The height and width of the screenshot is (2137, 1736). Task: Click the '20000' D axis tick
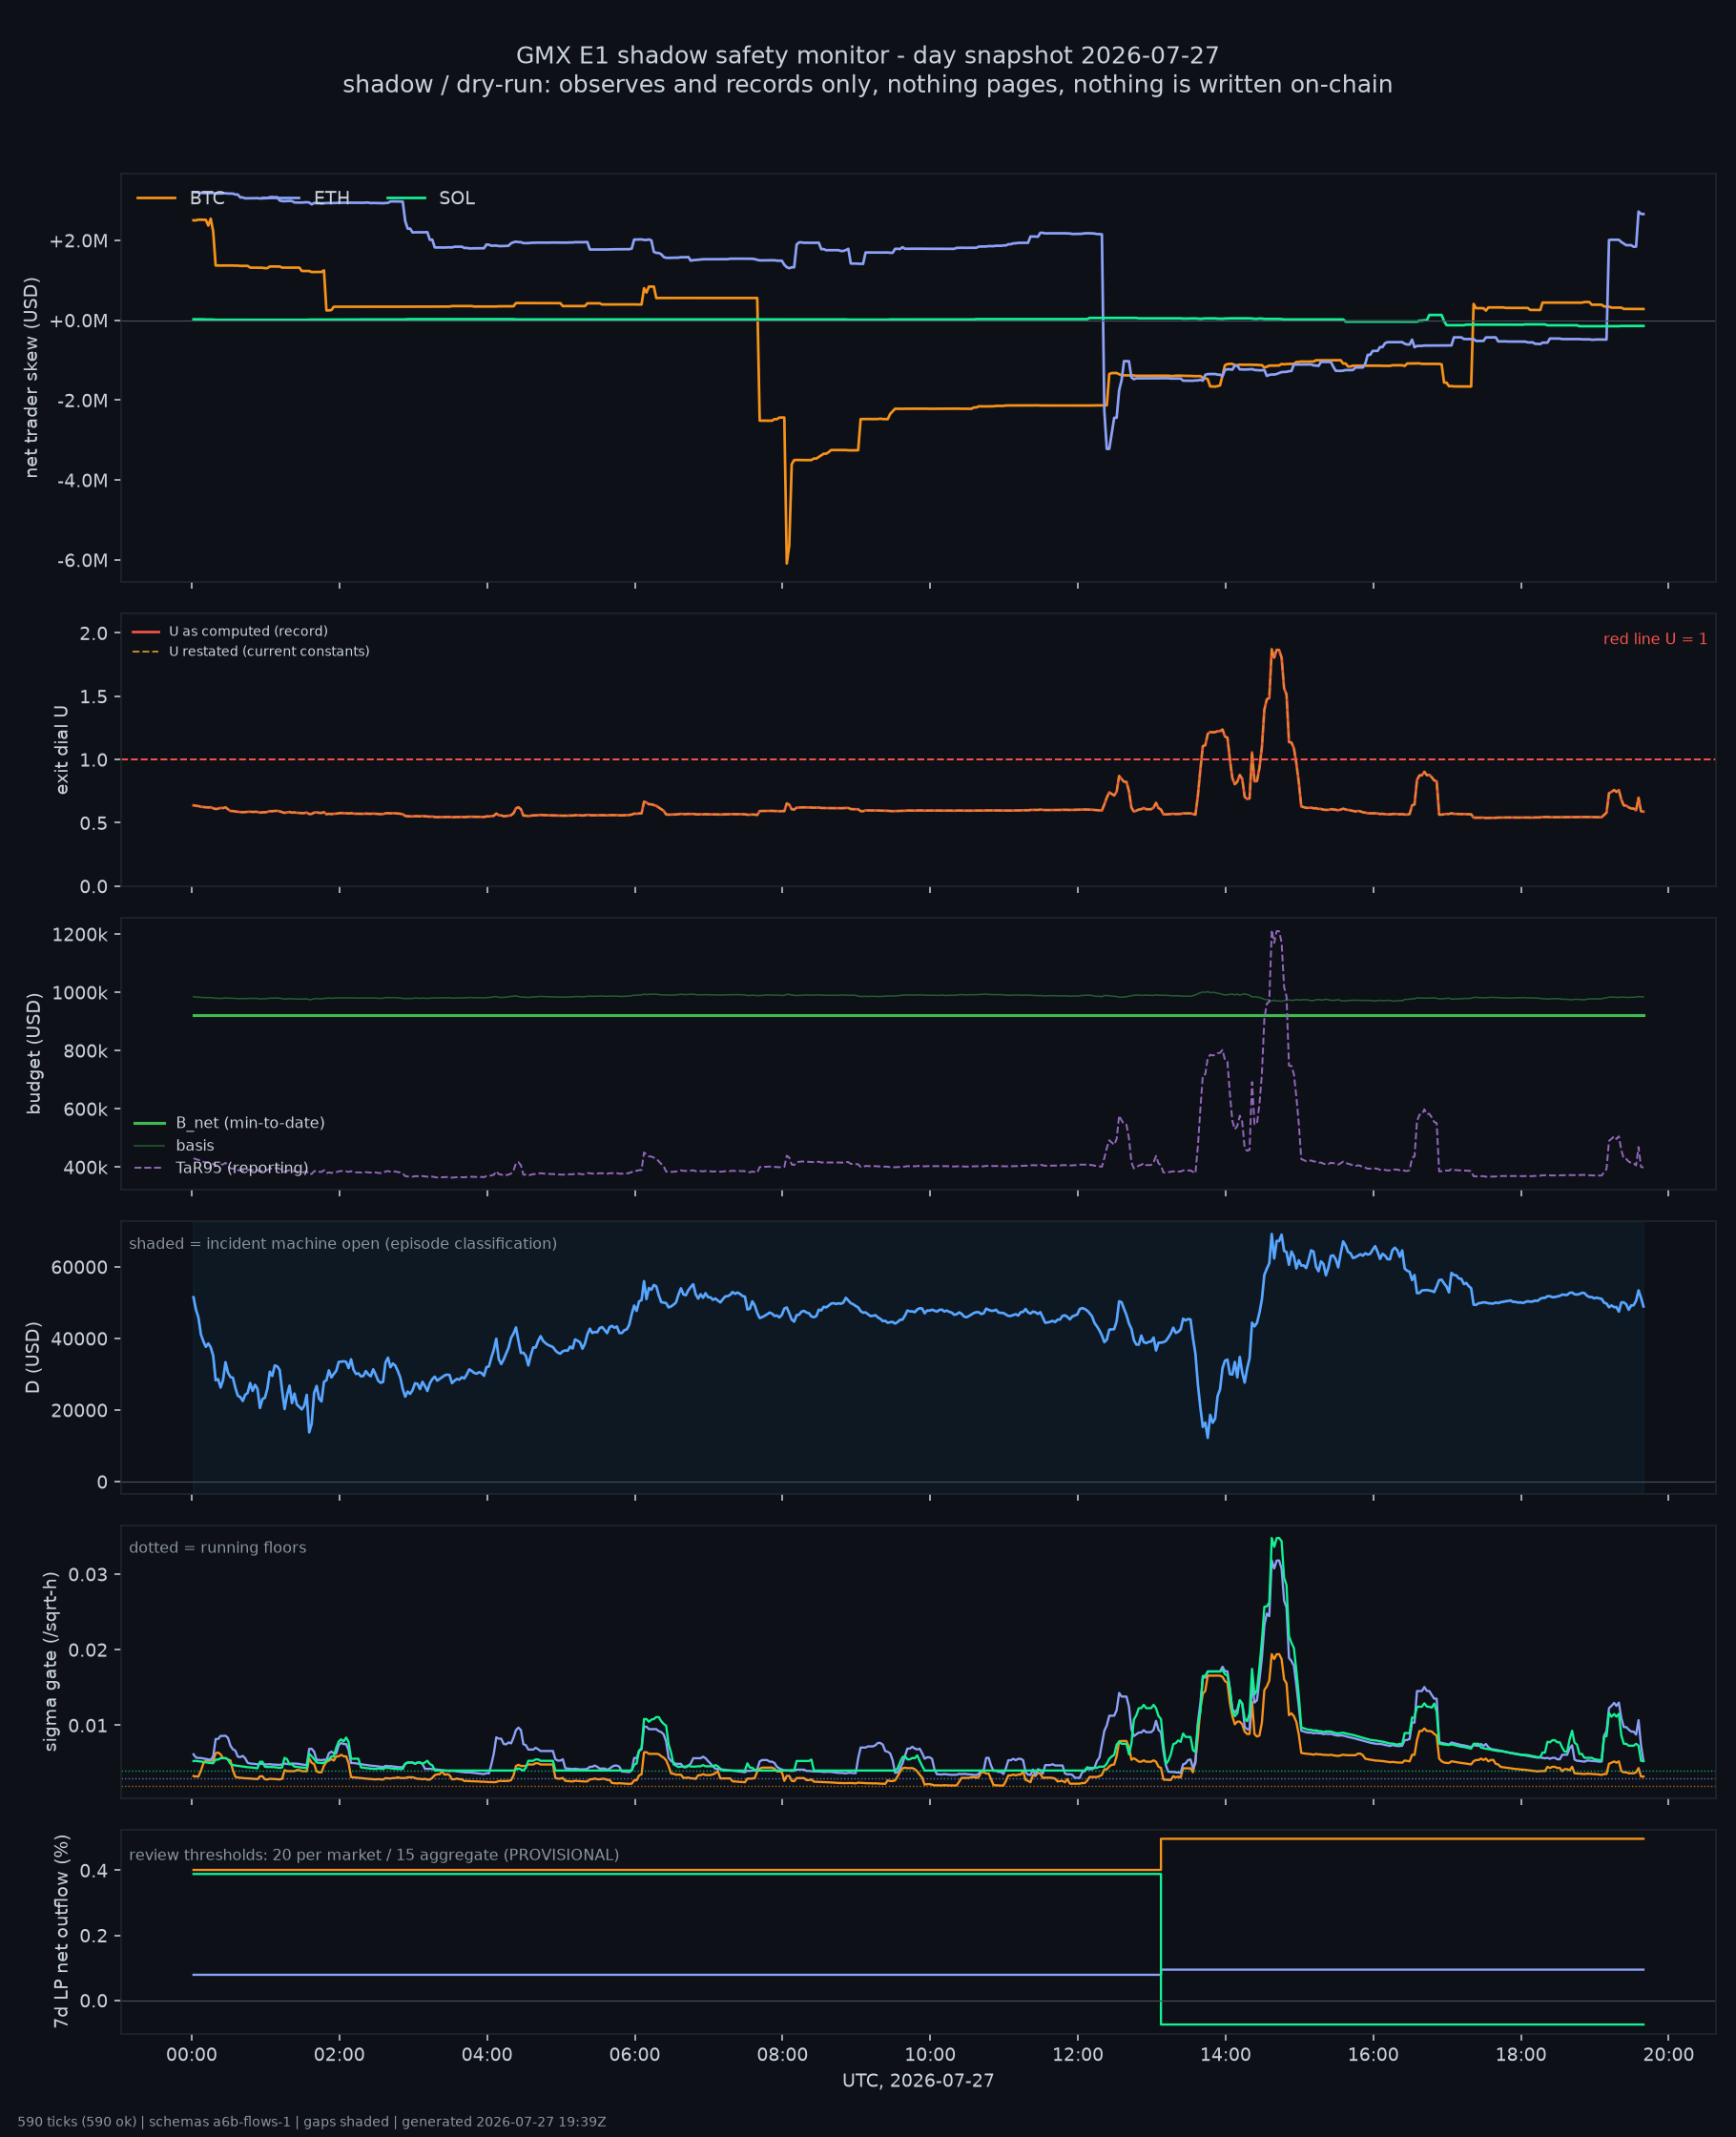(80, 1411)
